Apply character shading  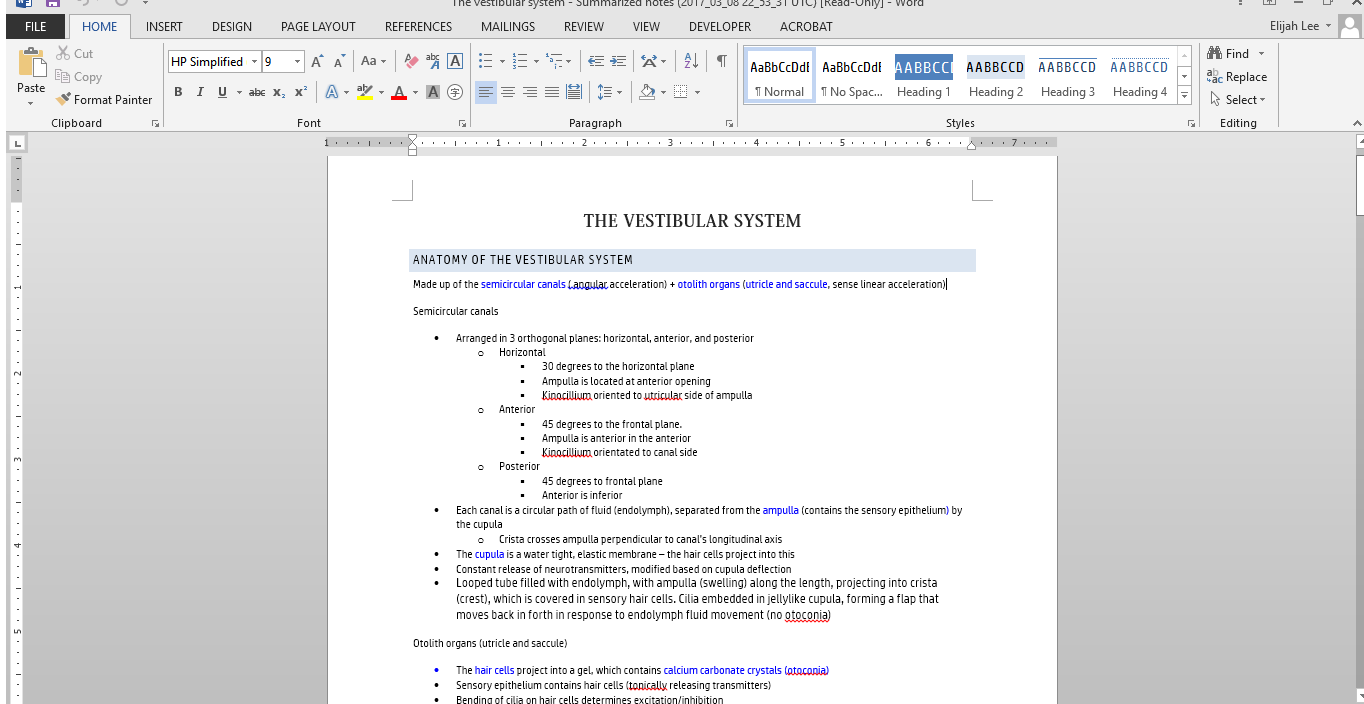coord(433,92)
